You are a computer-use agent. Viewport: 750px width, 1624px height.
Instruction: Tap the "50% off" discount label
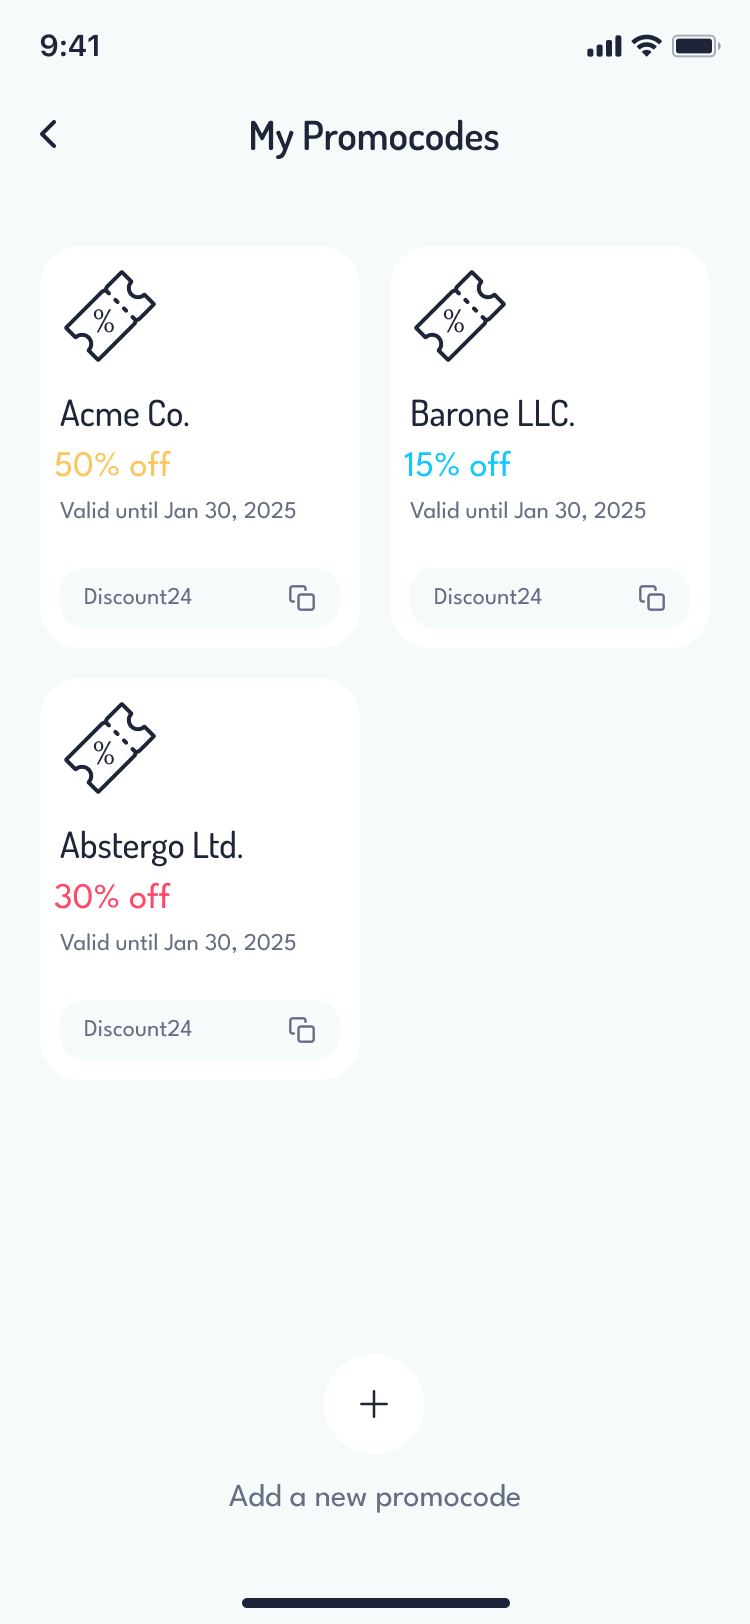[x=113, y=464]
